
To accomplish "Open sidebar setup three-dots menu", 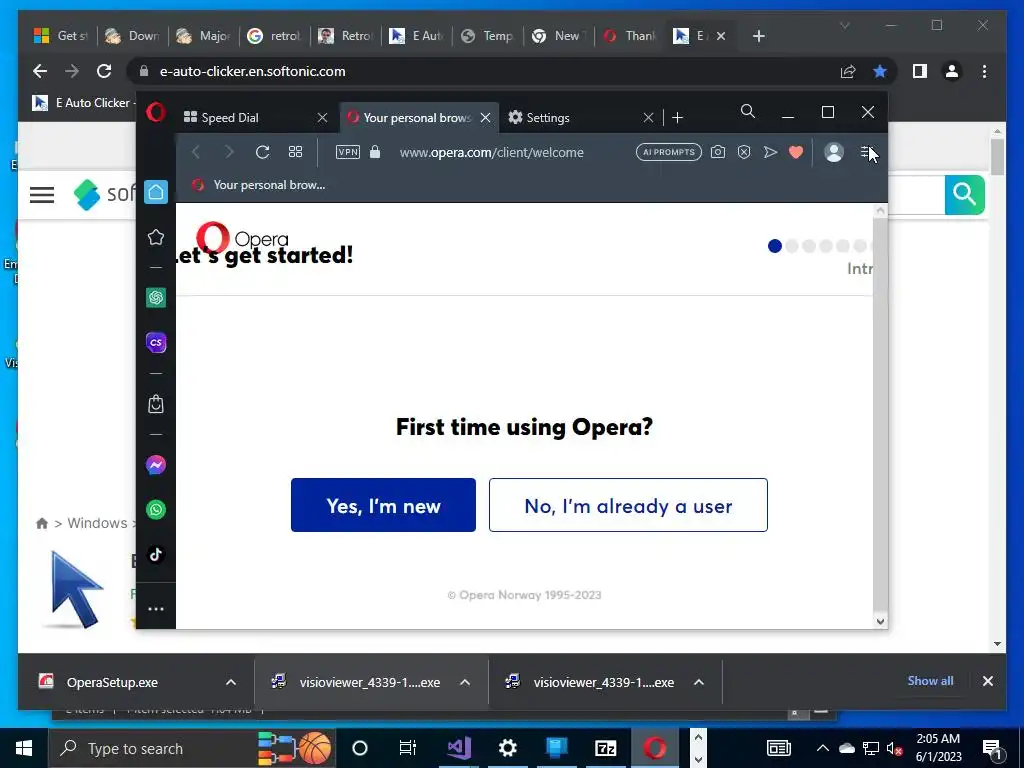I will coord(155,609).
